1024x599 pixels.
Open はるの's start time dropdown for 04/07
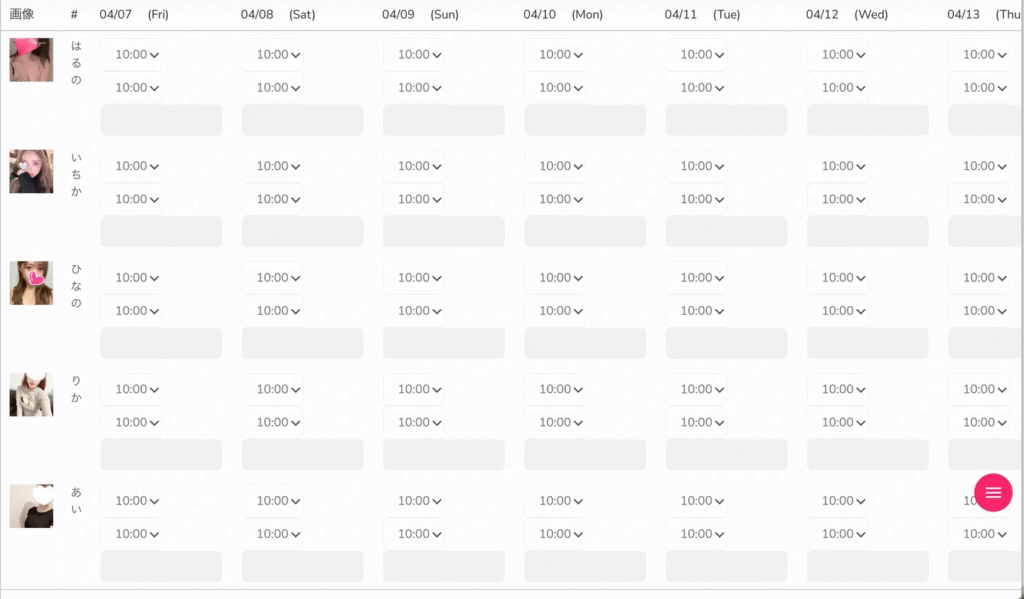pos(133,55)
